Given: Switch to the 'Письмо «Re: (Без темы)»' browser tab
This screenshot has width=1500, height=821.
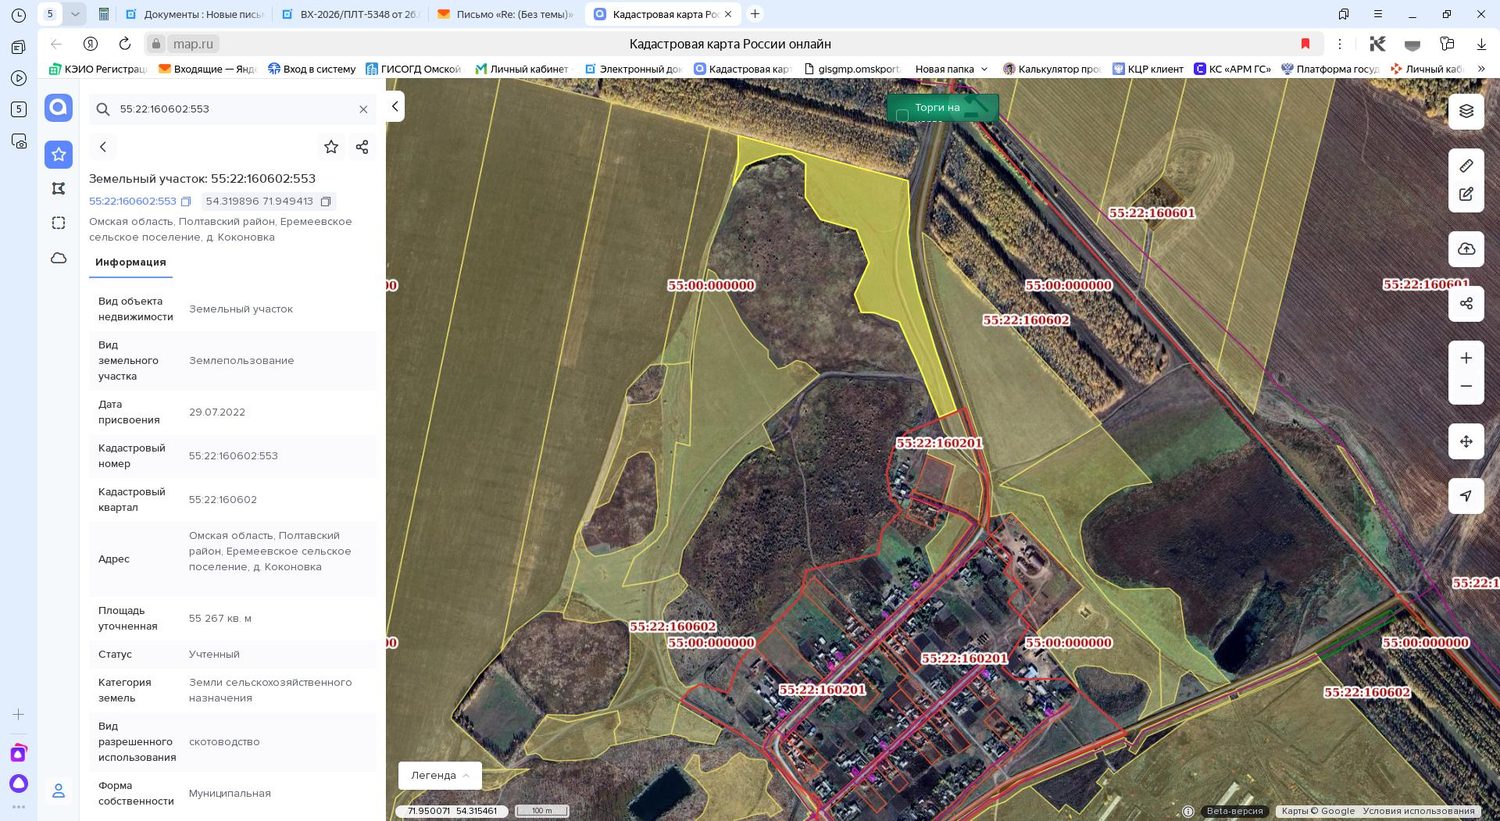Looking at the screenshot, I should [x=506, y=14].
